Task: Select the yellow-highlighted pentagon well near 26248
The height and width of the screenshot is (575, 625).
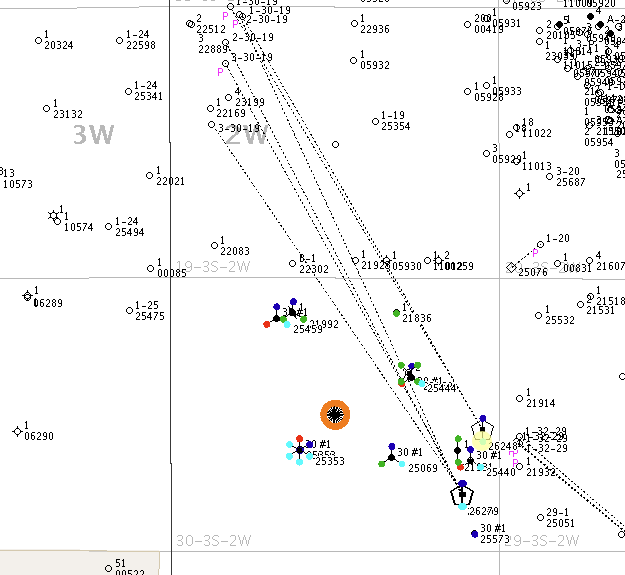Action: [482, 438]
